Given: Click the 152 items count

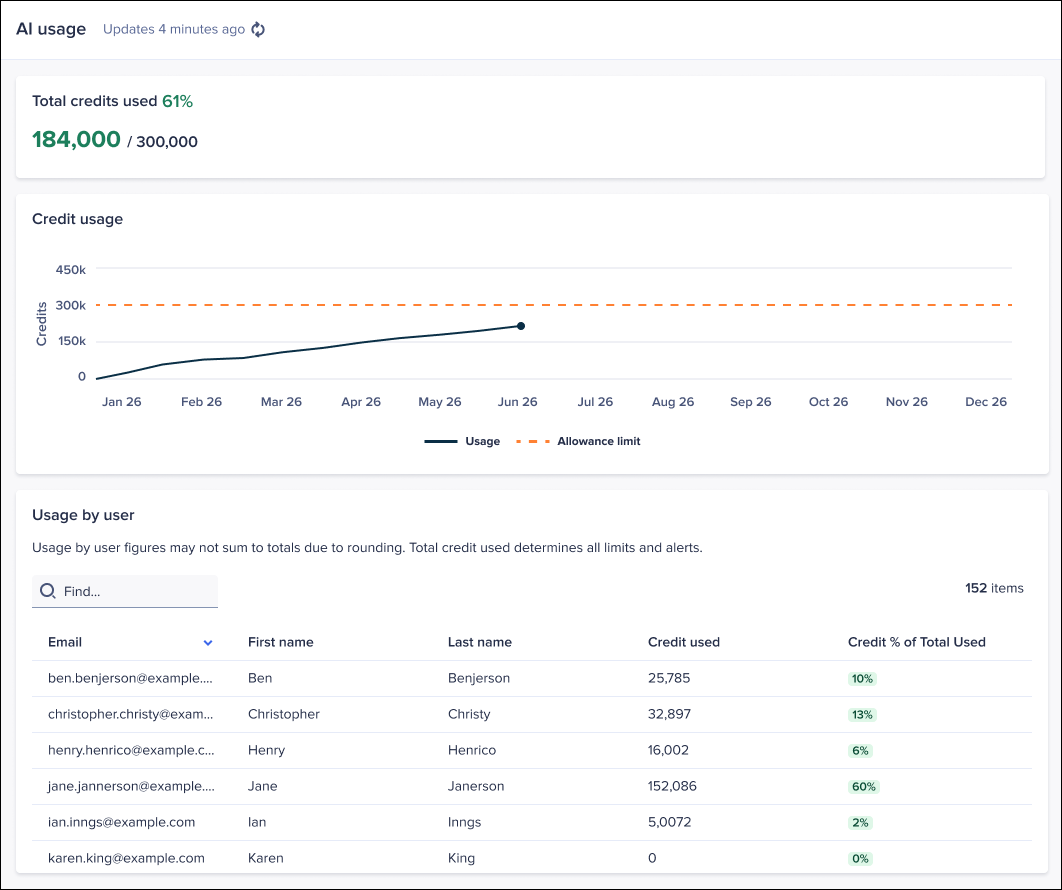Looking at the screenshot, I should pos(994,588).
